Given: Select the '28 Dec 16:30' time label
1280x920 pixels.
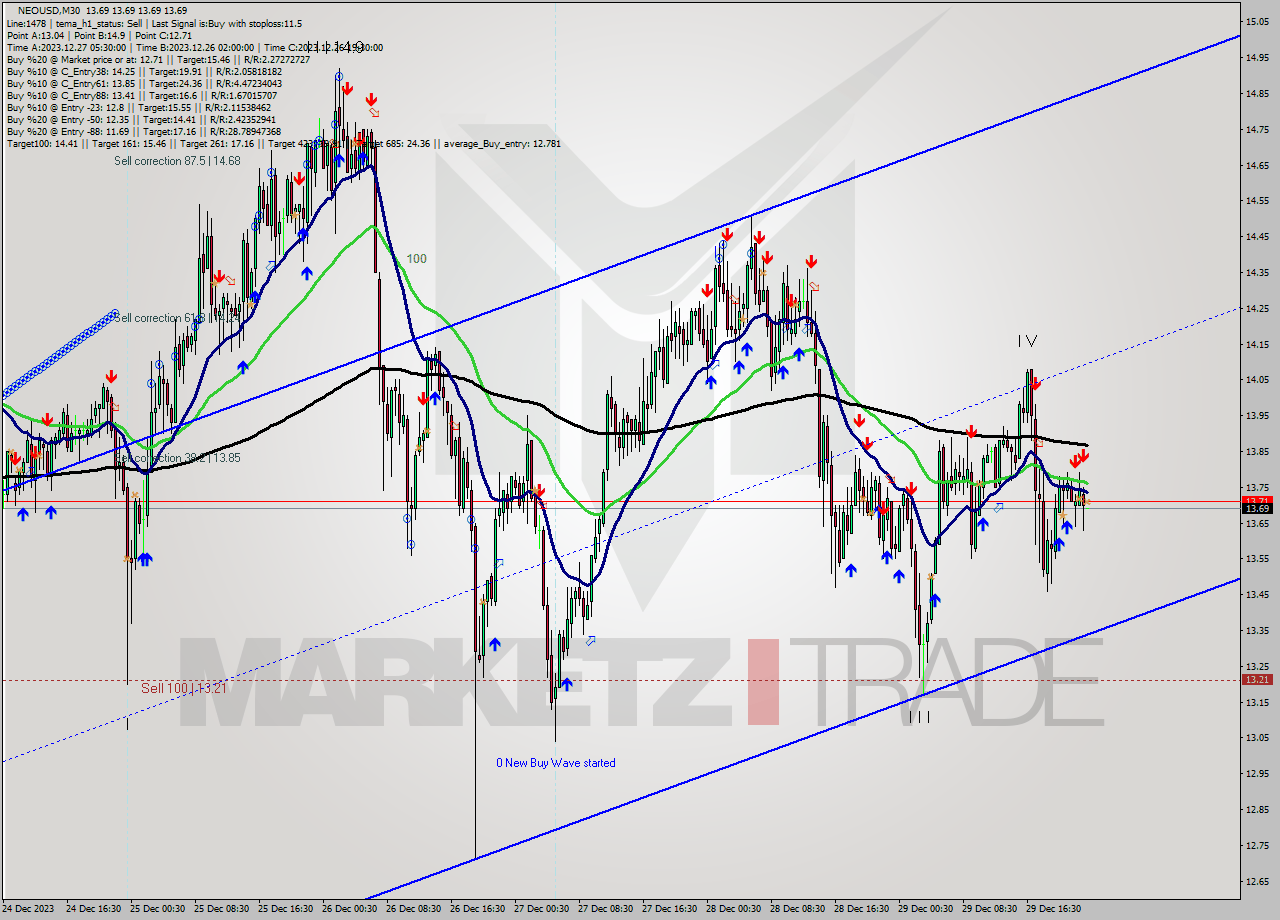Looking at the screenshot, I should pos(862,910).
